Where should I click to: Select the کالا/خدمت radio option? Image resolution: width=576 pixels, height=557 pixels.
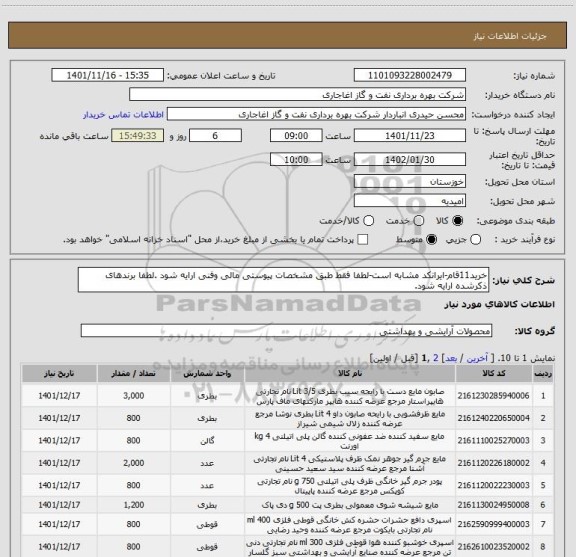pyautogui.click(x=368, y=220)
